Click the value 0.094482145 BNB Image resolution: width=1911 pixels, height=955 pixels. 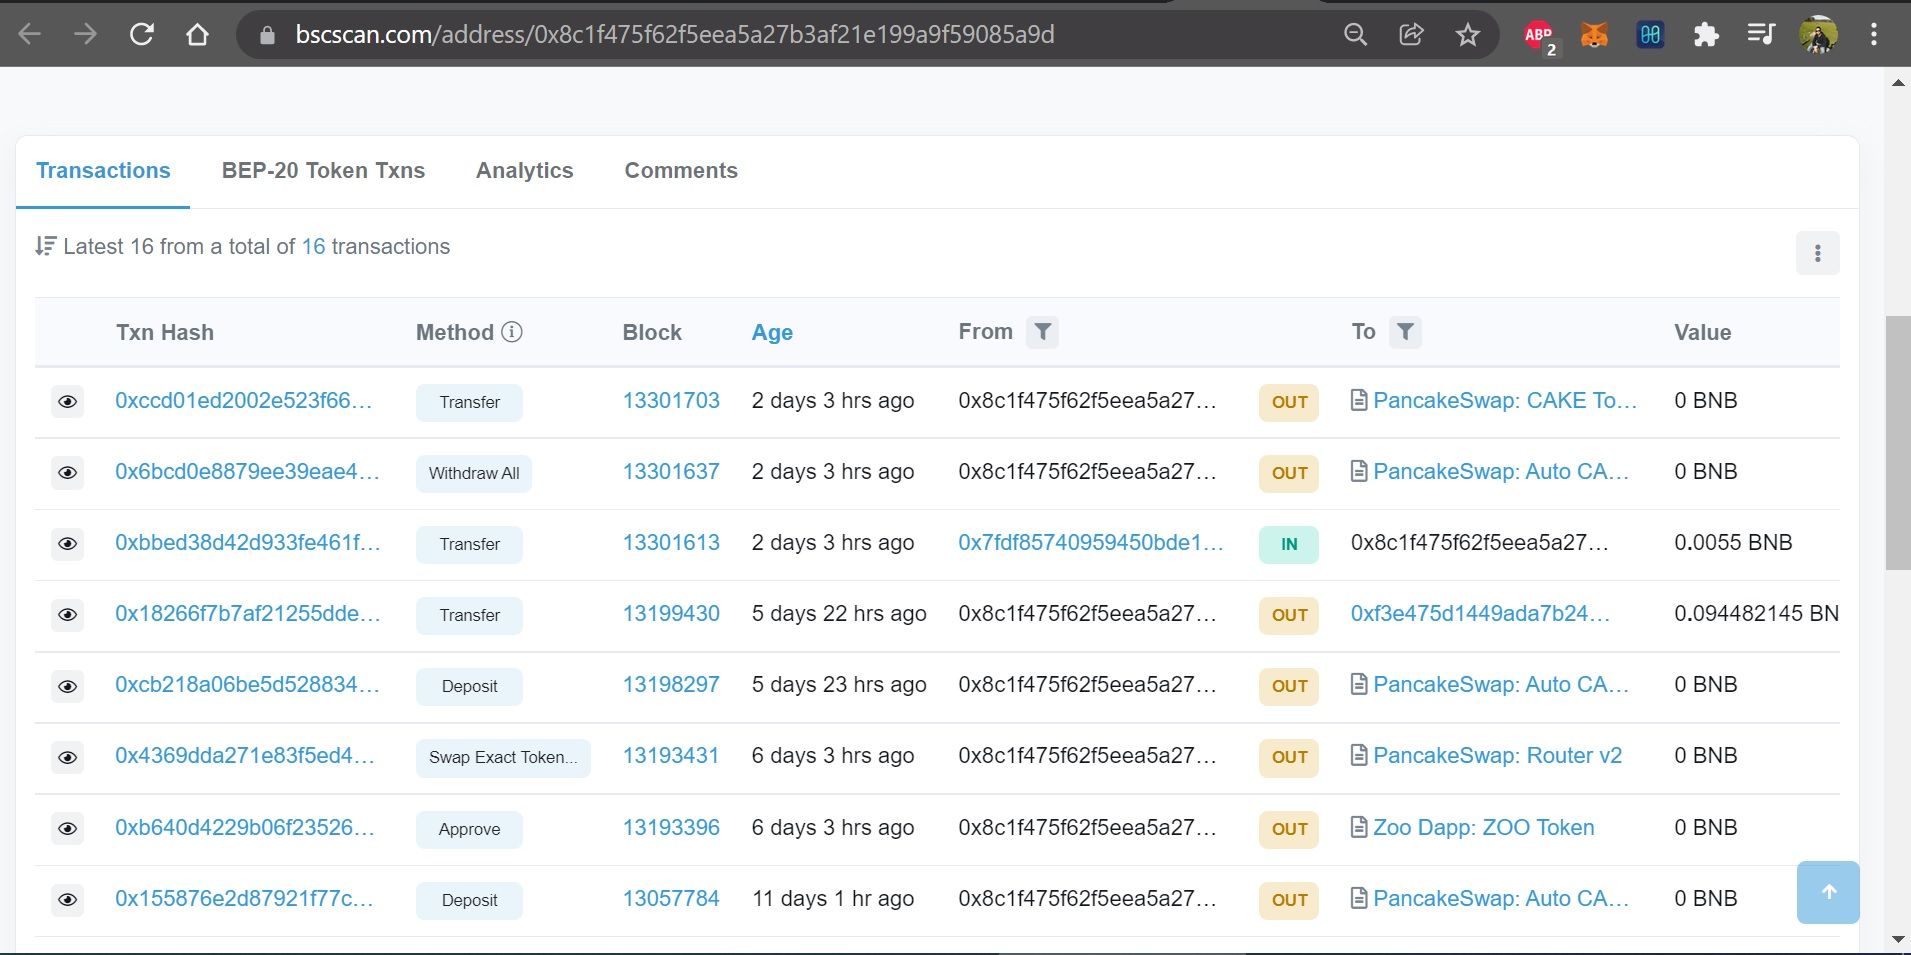point(1756,614)
